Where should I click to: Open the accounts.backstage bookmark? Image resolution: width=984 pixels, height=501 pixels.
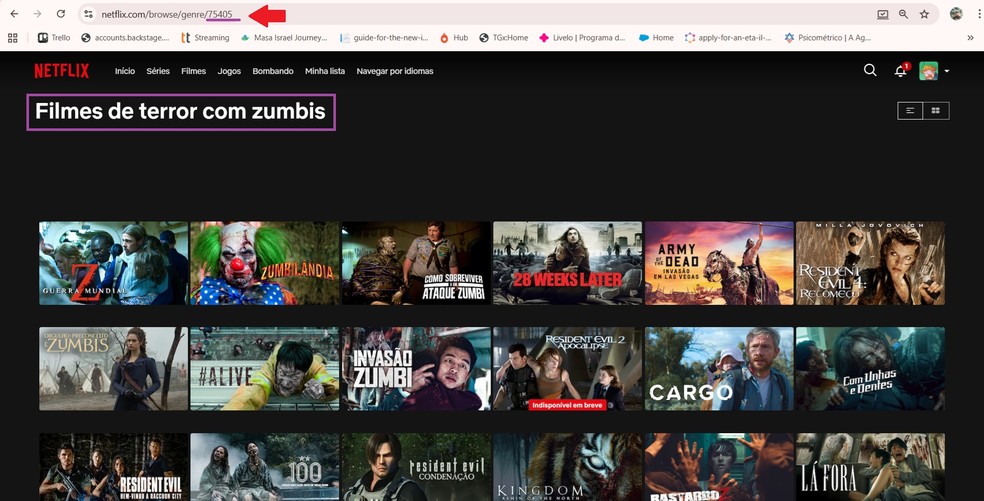(x=126, y=38)
